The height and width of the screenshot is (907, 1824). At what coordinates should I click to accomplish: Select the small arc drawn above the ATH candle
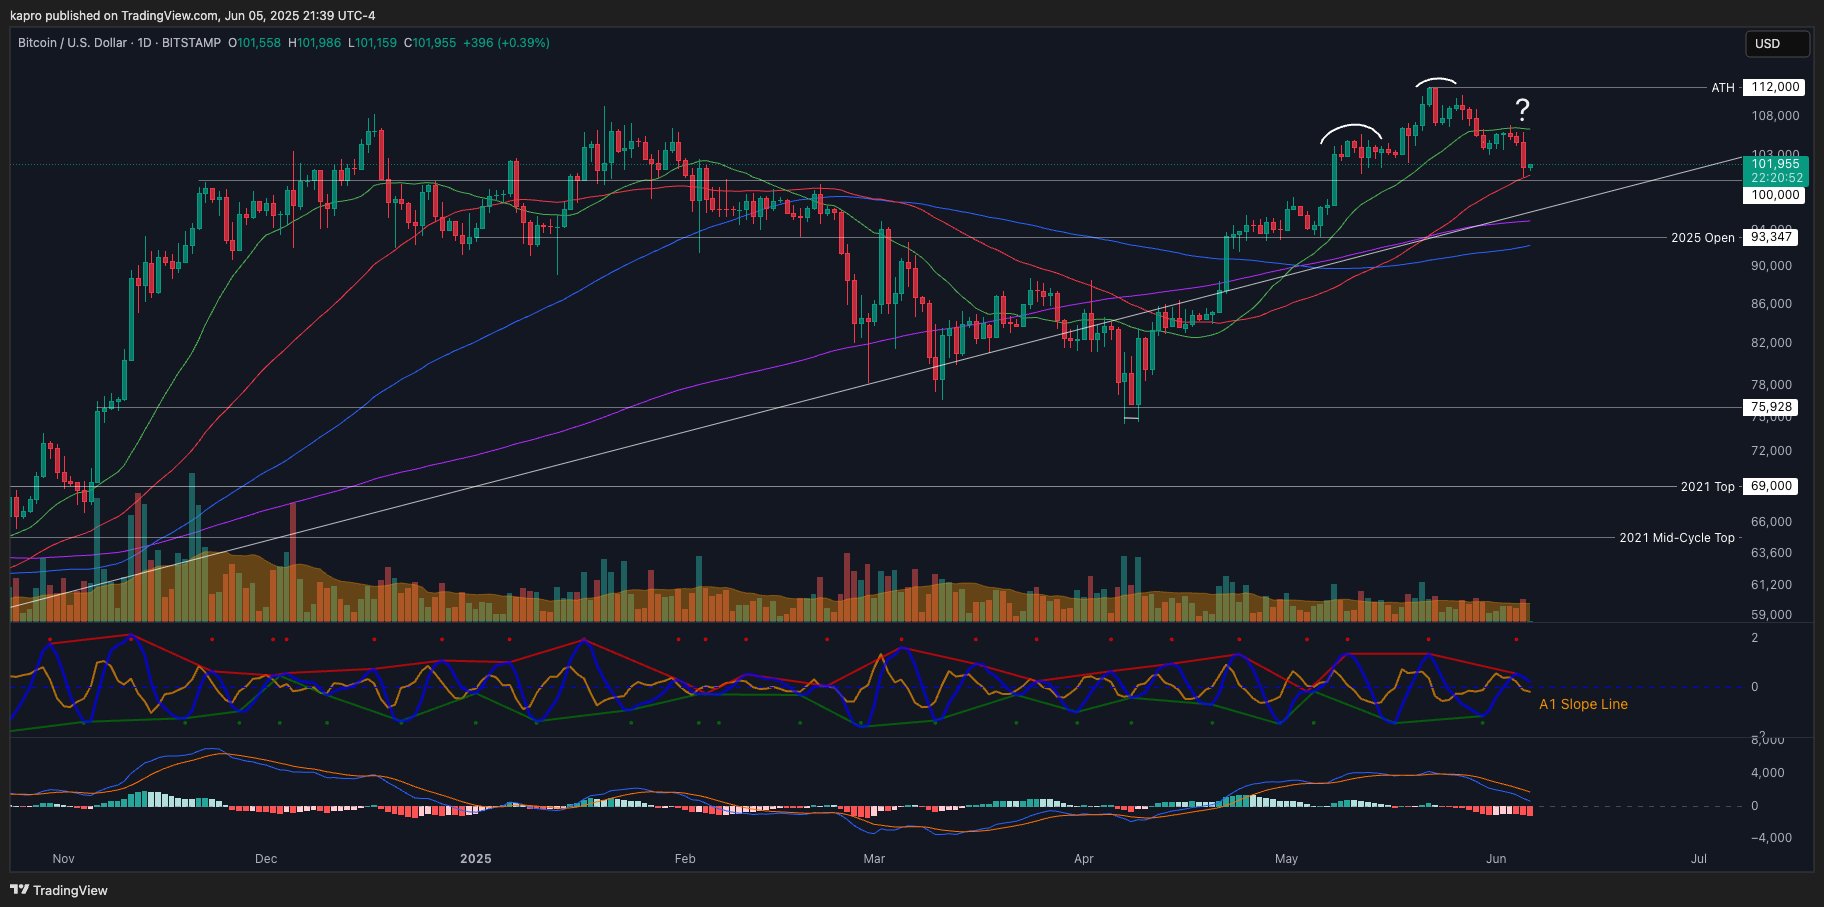[1435, 79]
